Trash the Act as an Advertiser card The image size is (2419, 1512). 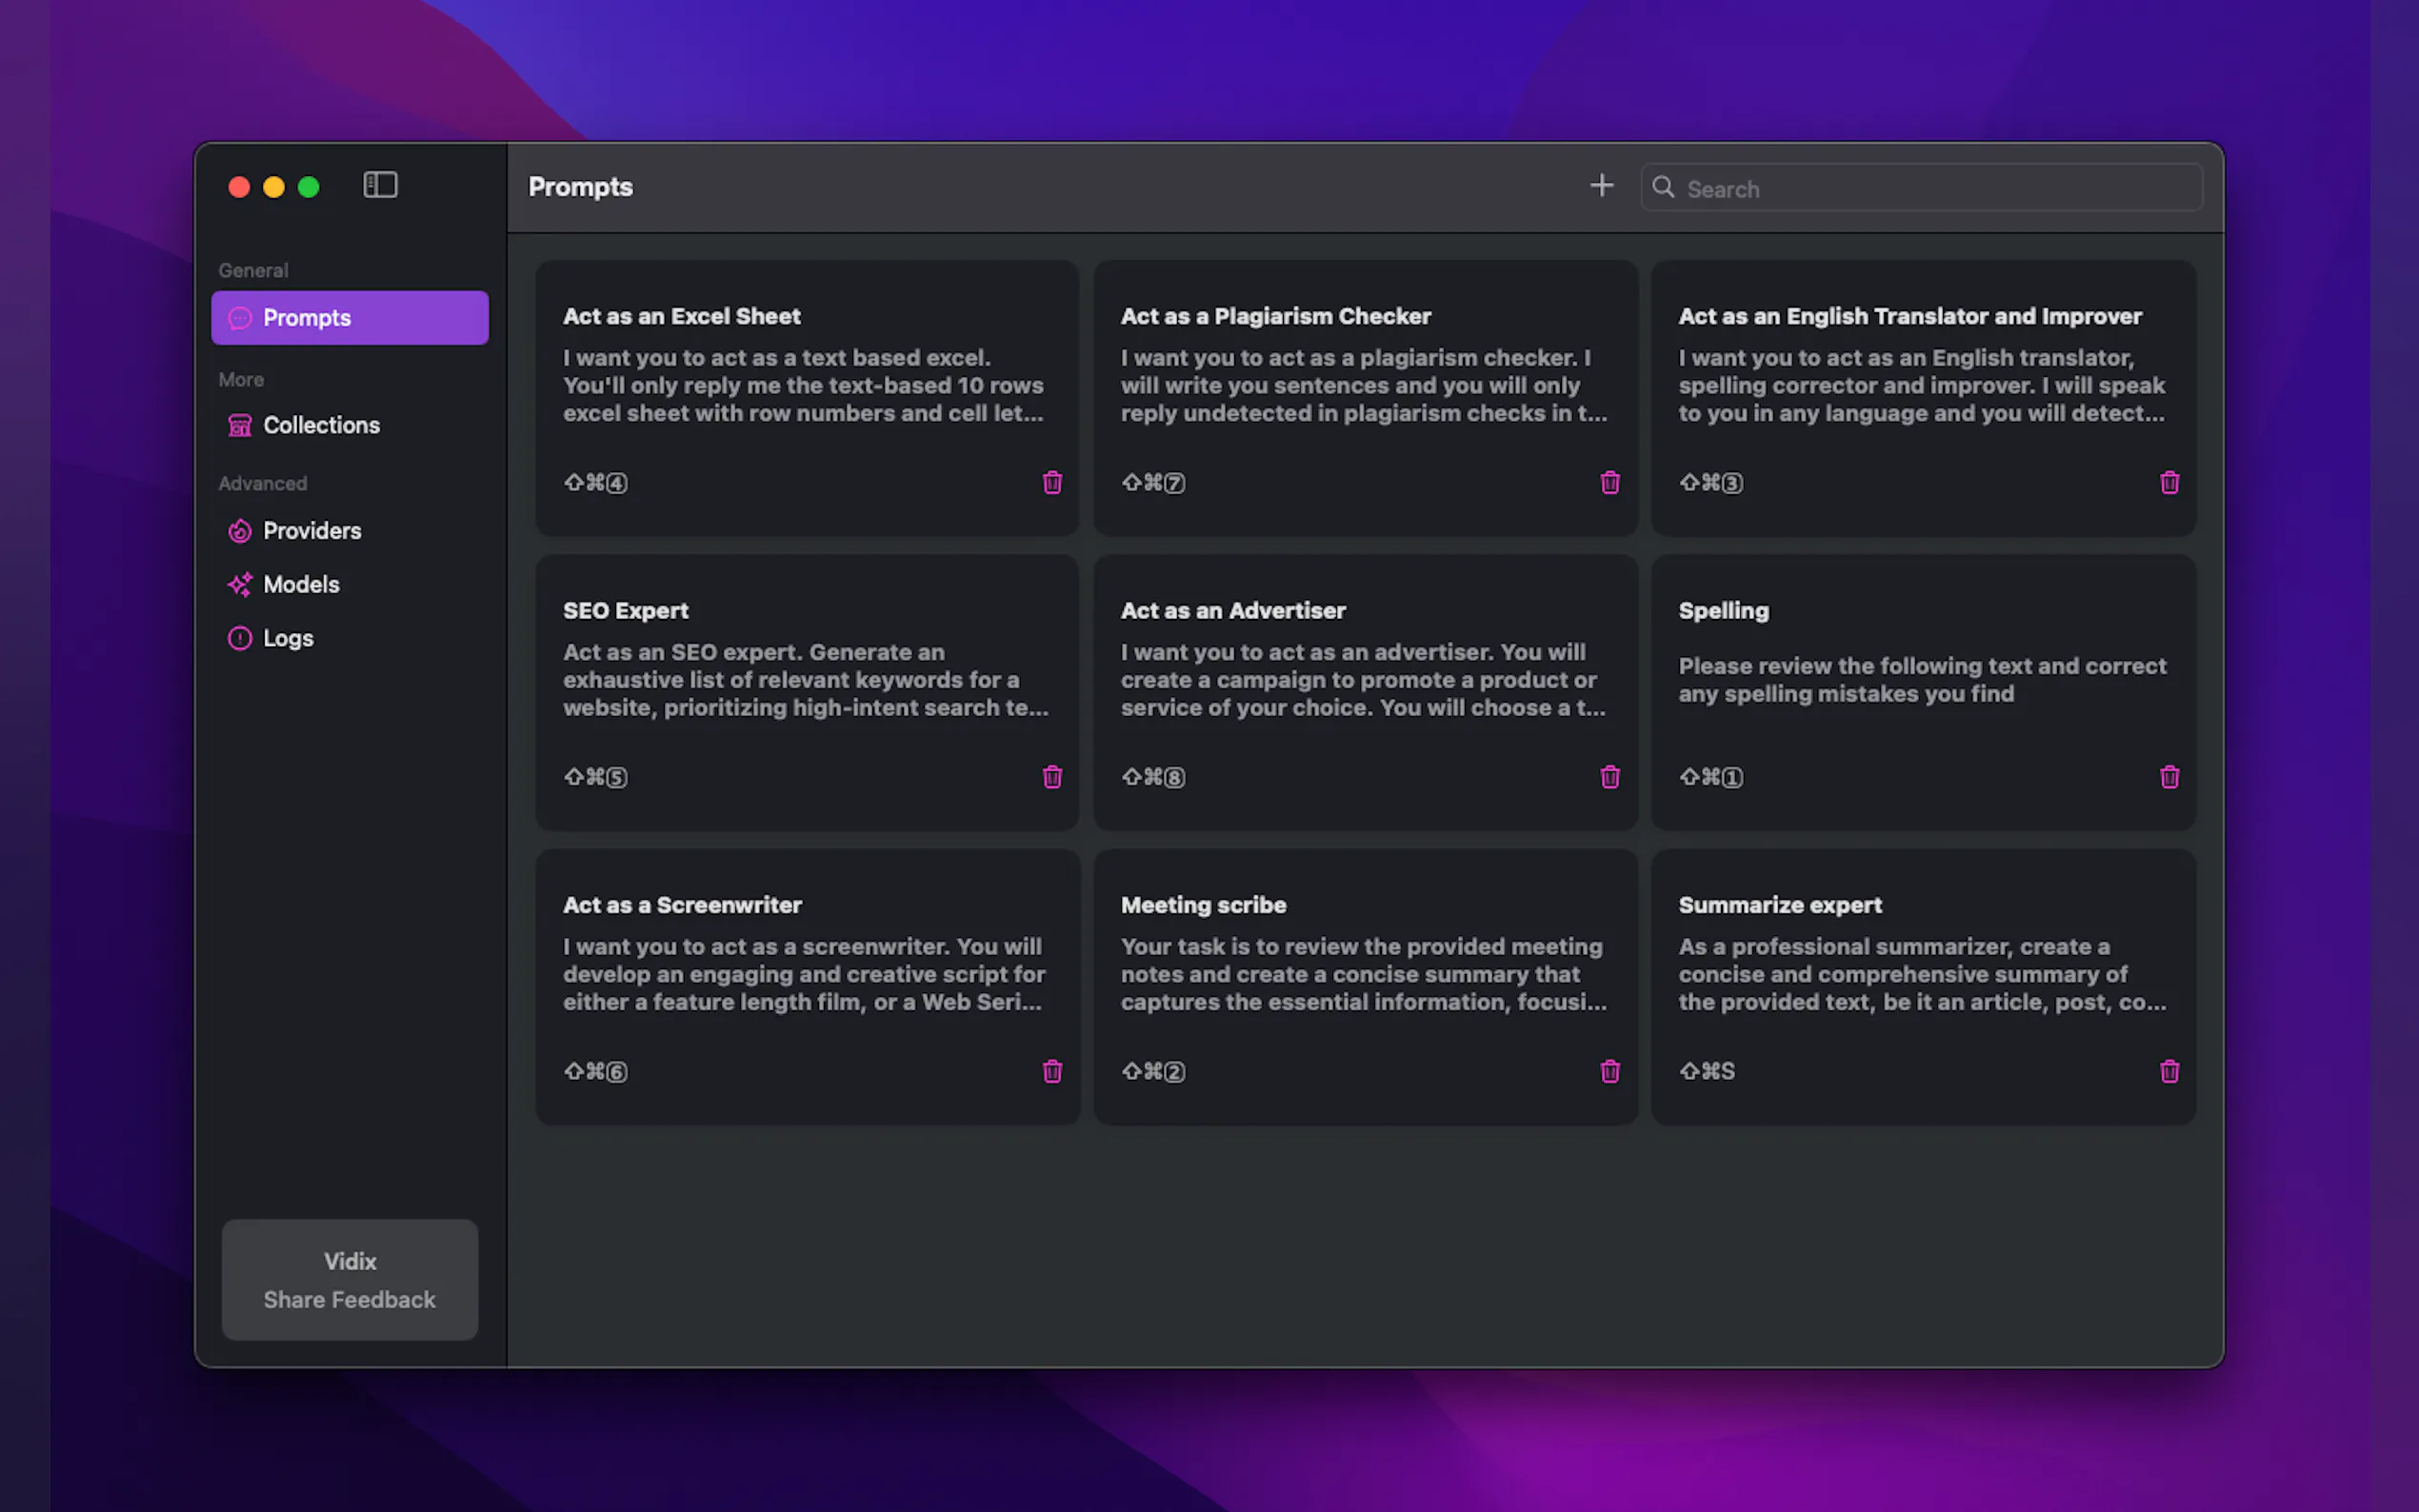(x=1610, y=777)
